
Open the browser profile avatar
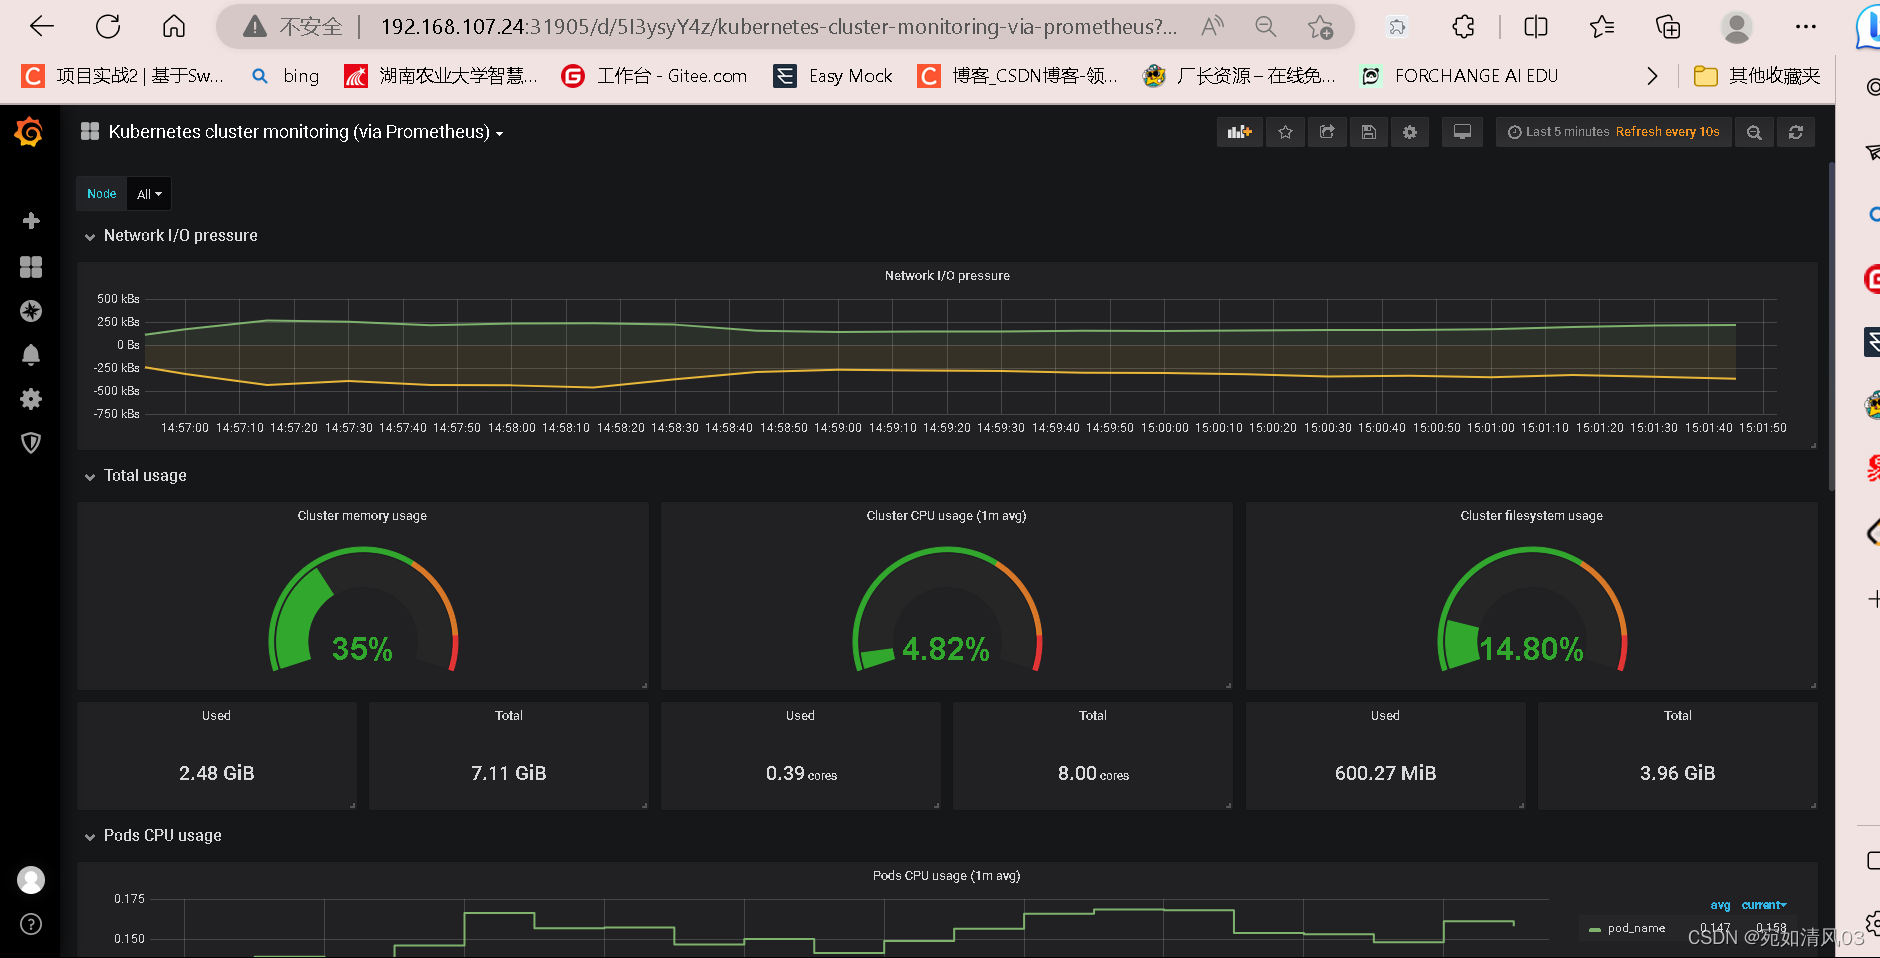coord(1737,27)
